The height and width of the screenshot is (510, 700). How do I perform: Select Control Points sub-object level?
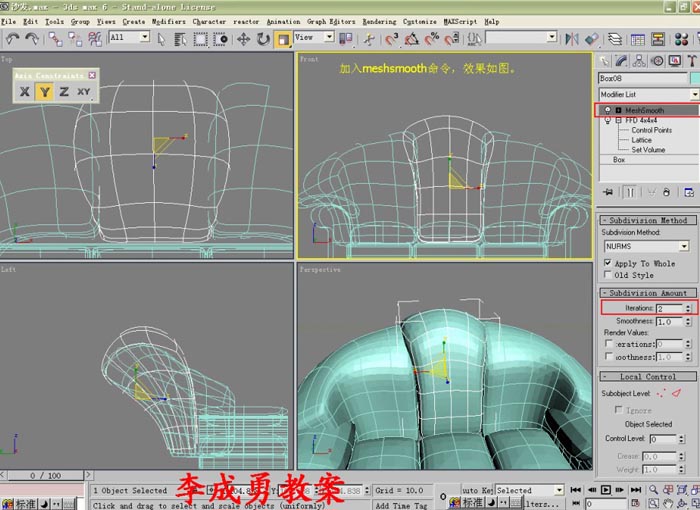[x=651, y=130]
